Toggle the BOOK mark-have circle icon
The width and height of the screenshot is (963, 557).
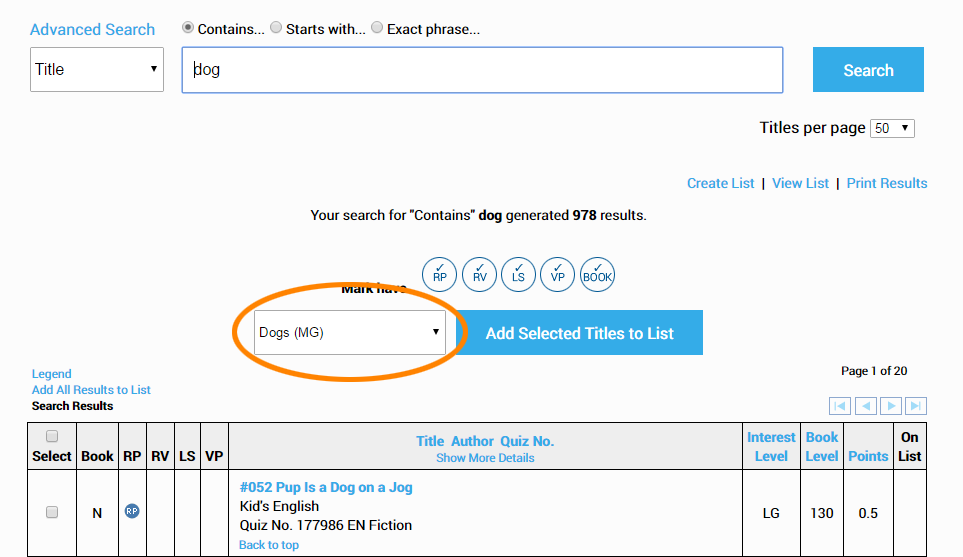coord(597,275)
